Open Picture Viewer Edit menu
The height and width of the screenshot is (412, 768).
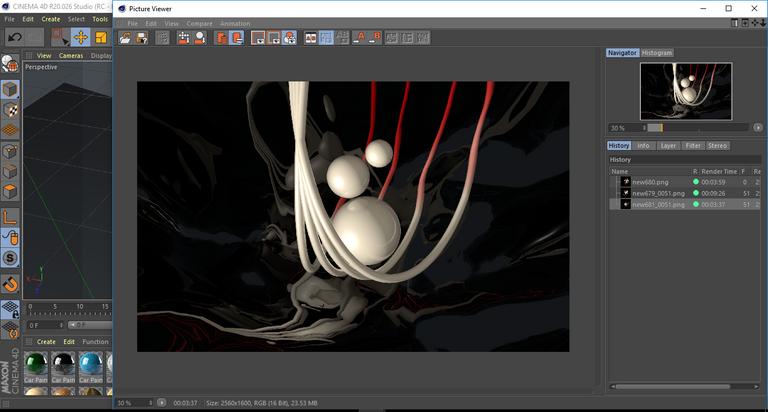(151, 24)
